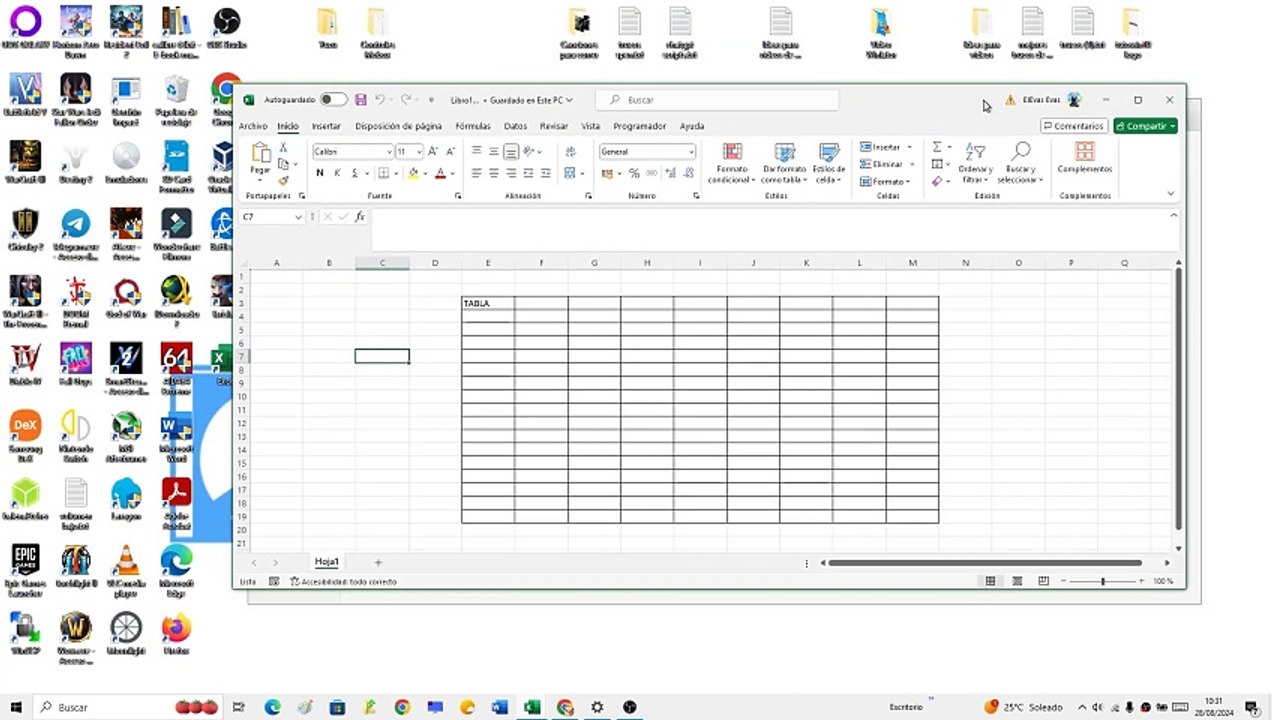Increase the font size
This screenshot has height=720, width=1272.
coord(433,151)
